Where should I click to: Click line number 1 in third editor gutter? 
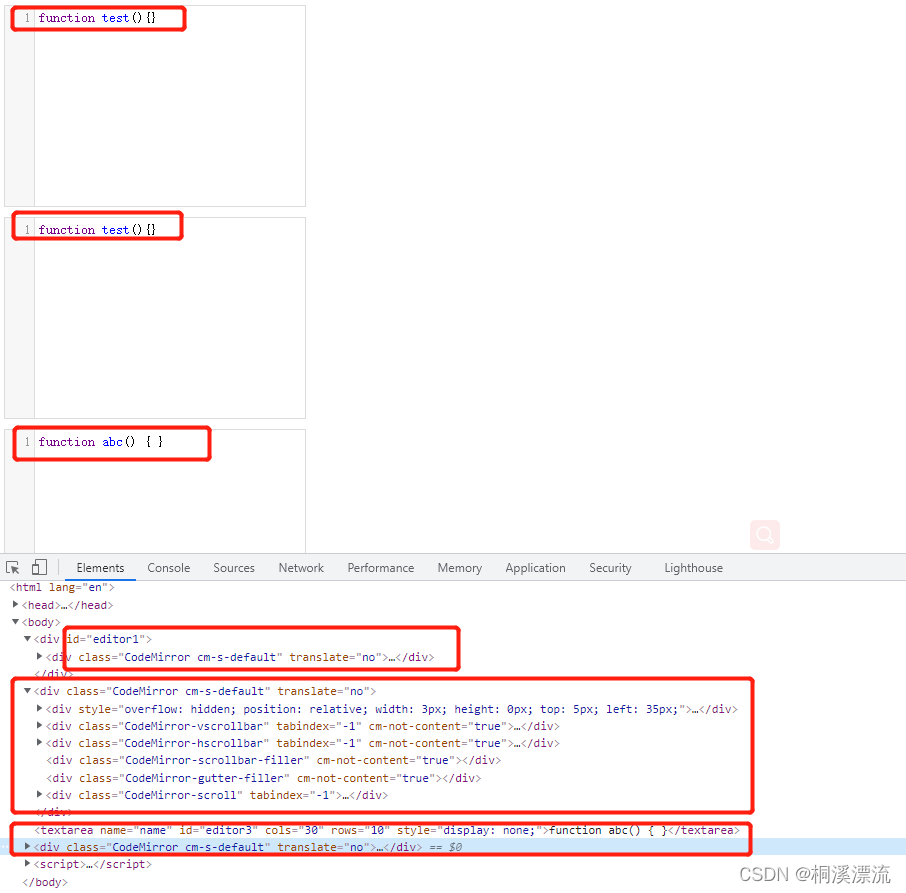point(27,442)
